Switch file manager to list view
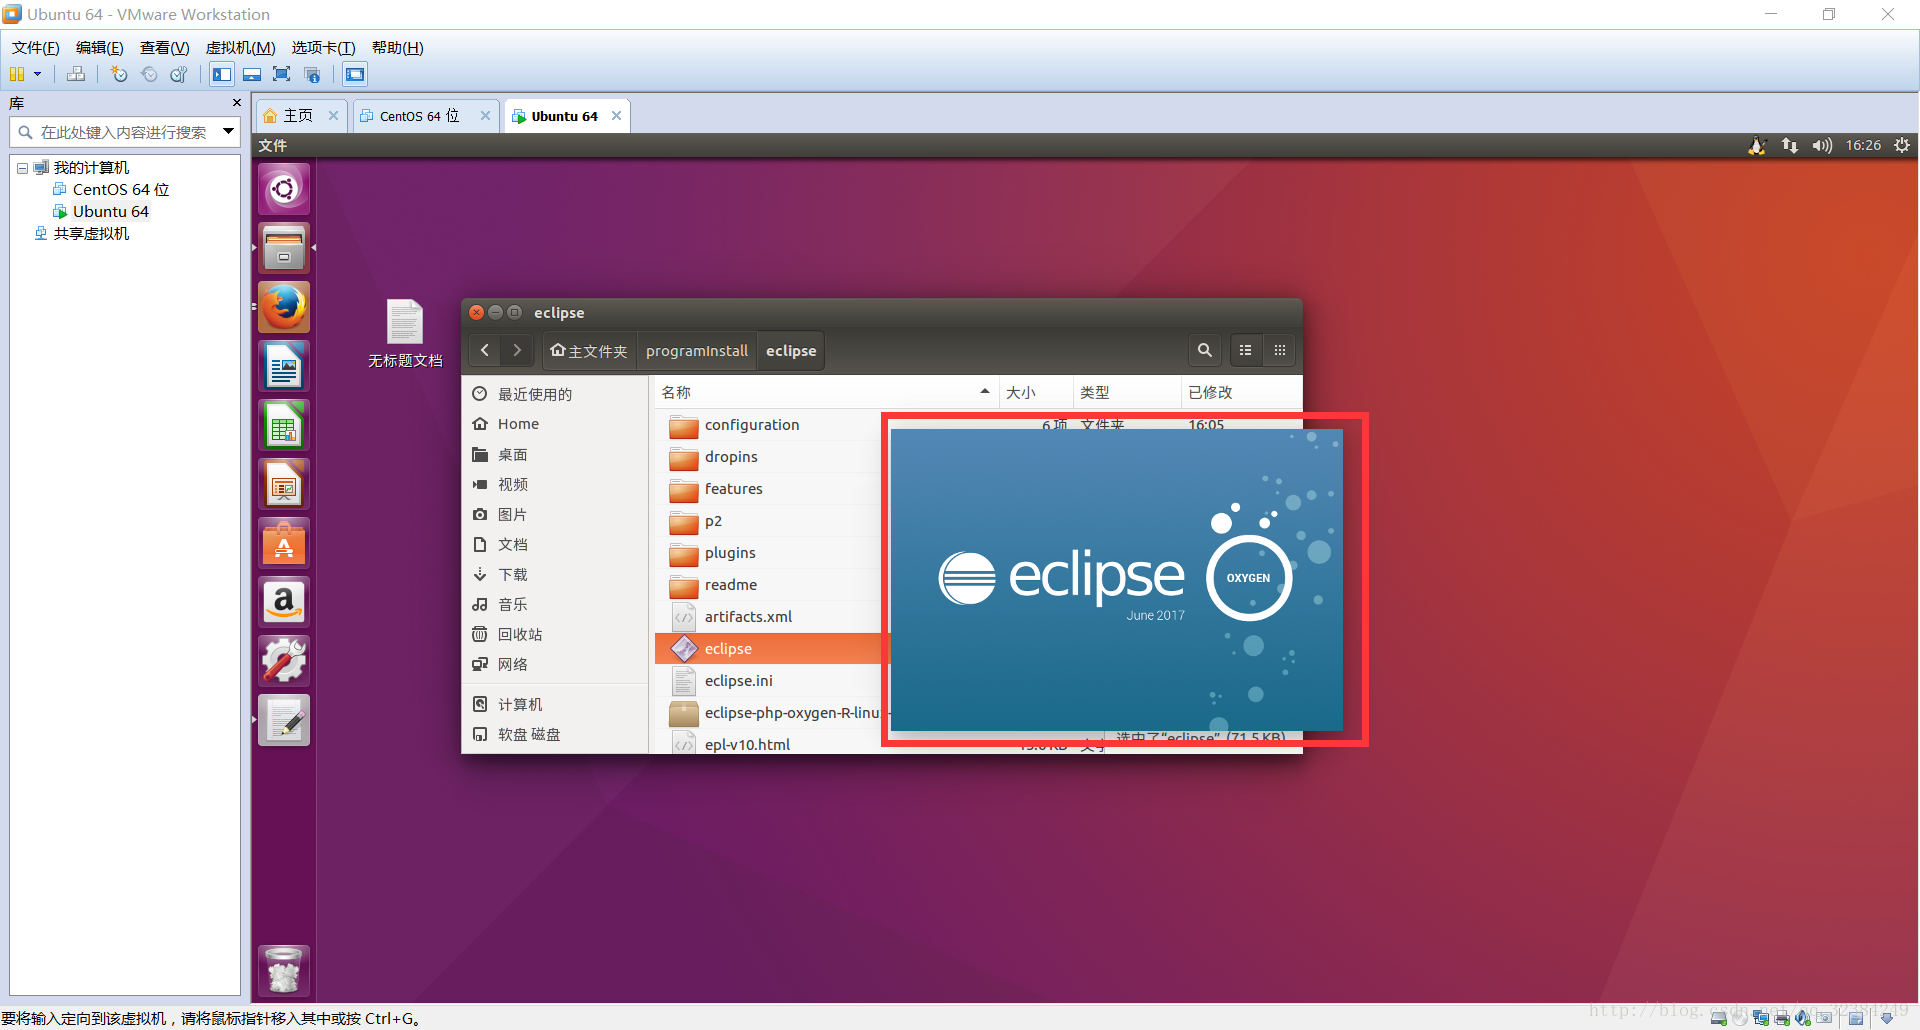This screenshot has height=1030, width=1920. tap(1245, 350)
